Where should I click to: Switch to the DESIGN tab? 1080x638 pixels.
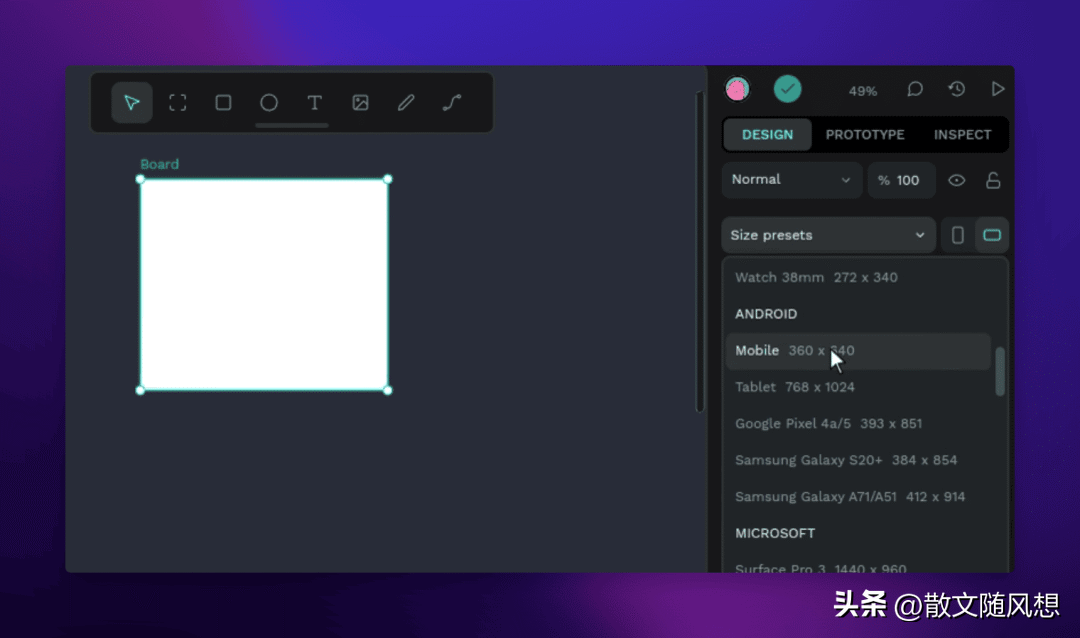click(x=767, y=134)
